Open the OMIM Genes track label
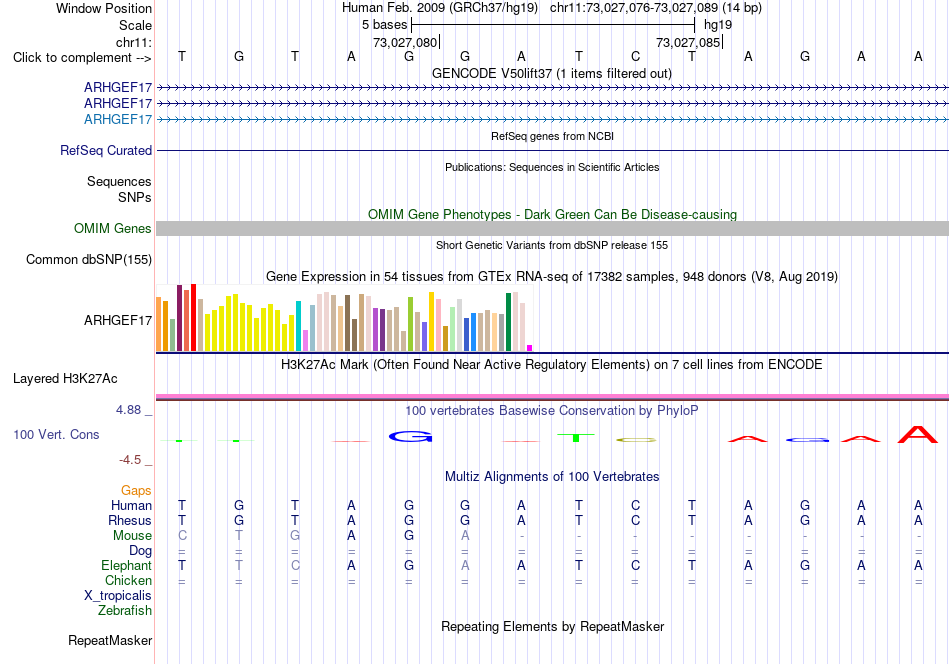950x664 pixels. (x=113, y=228)
